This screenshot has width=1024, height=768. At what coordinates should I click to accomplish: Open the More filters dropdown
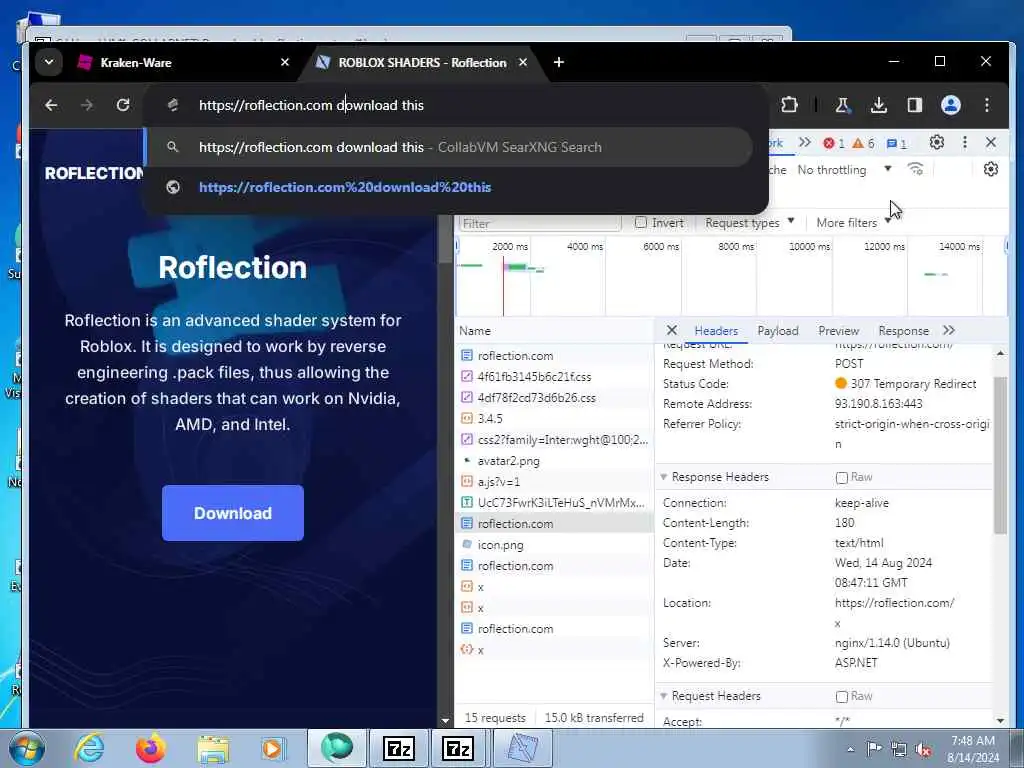[854, 223]
